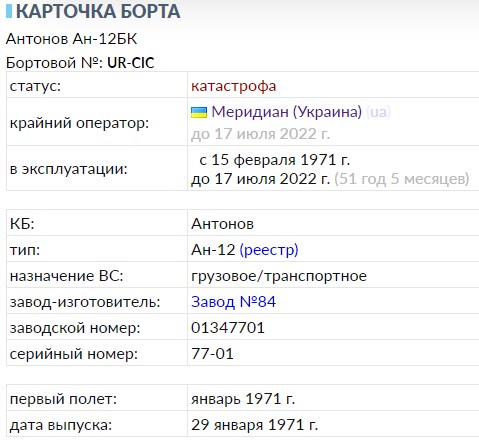Click the 'до 17 июля 2022 г.' grey operator date
The height and width of the screenshot is (445, 479).
(260, 134)
